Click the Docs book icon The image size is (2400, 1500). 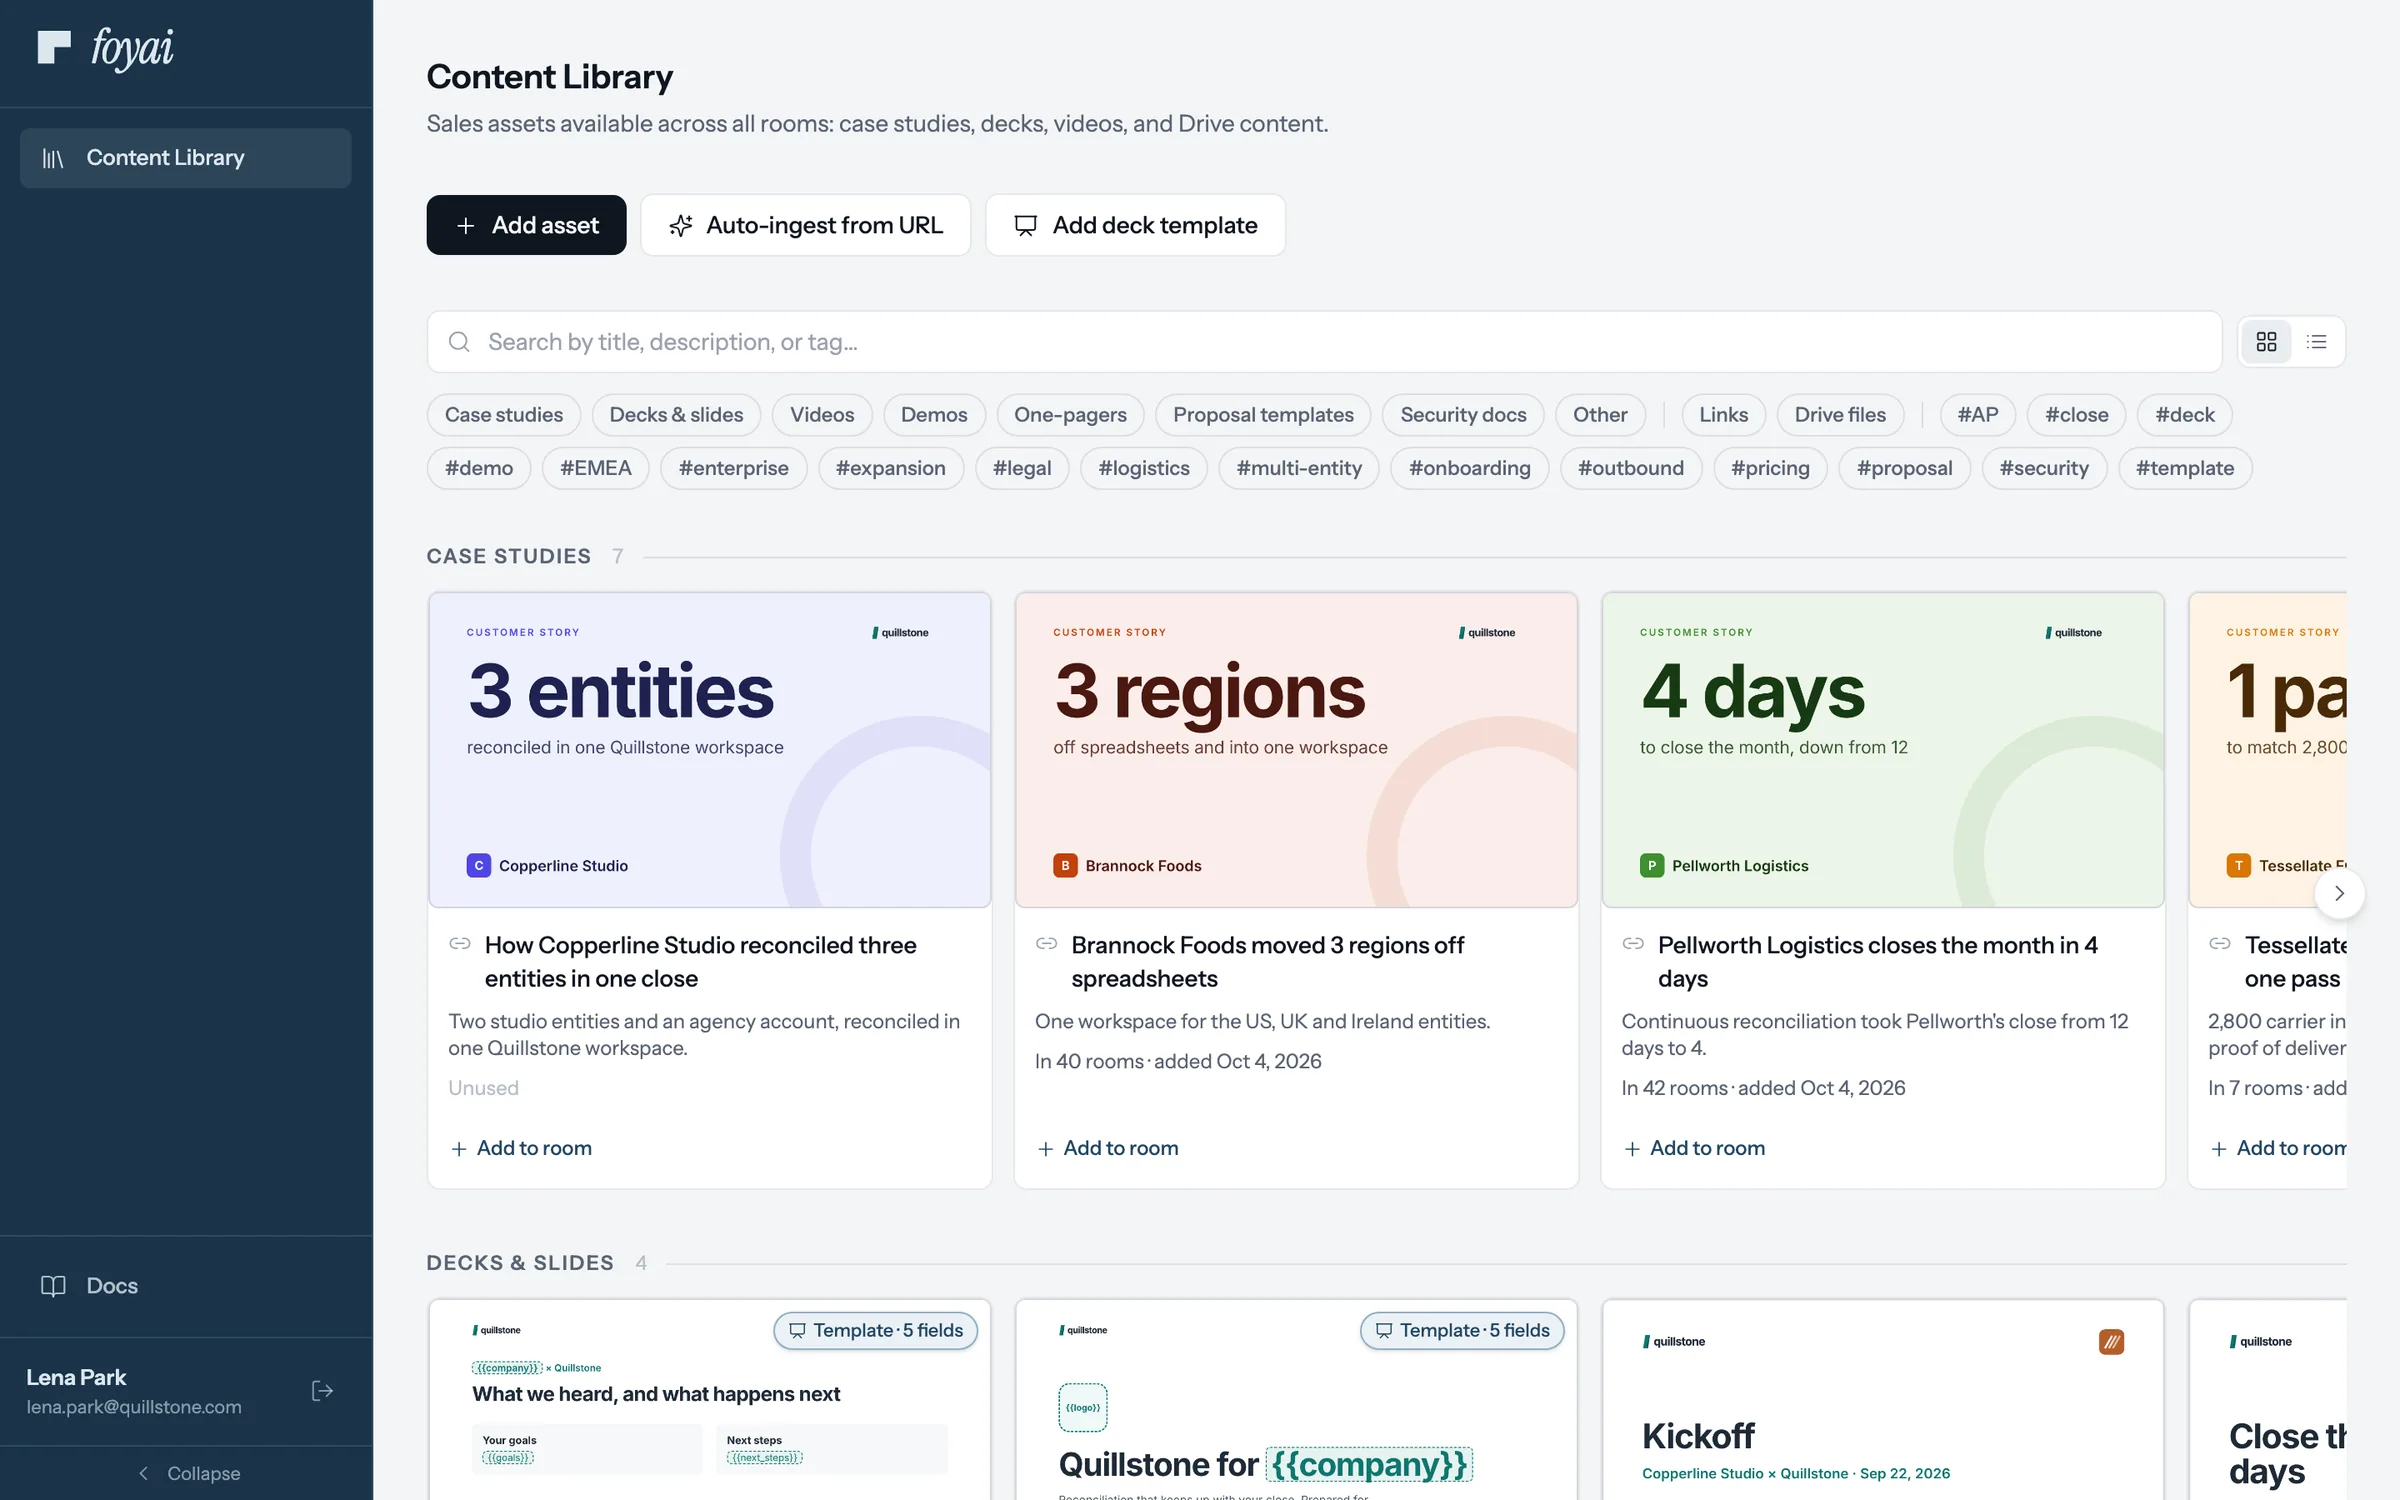(53, 1286)
